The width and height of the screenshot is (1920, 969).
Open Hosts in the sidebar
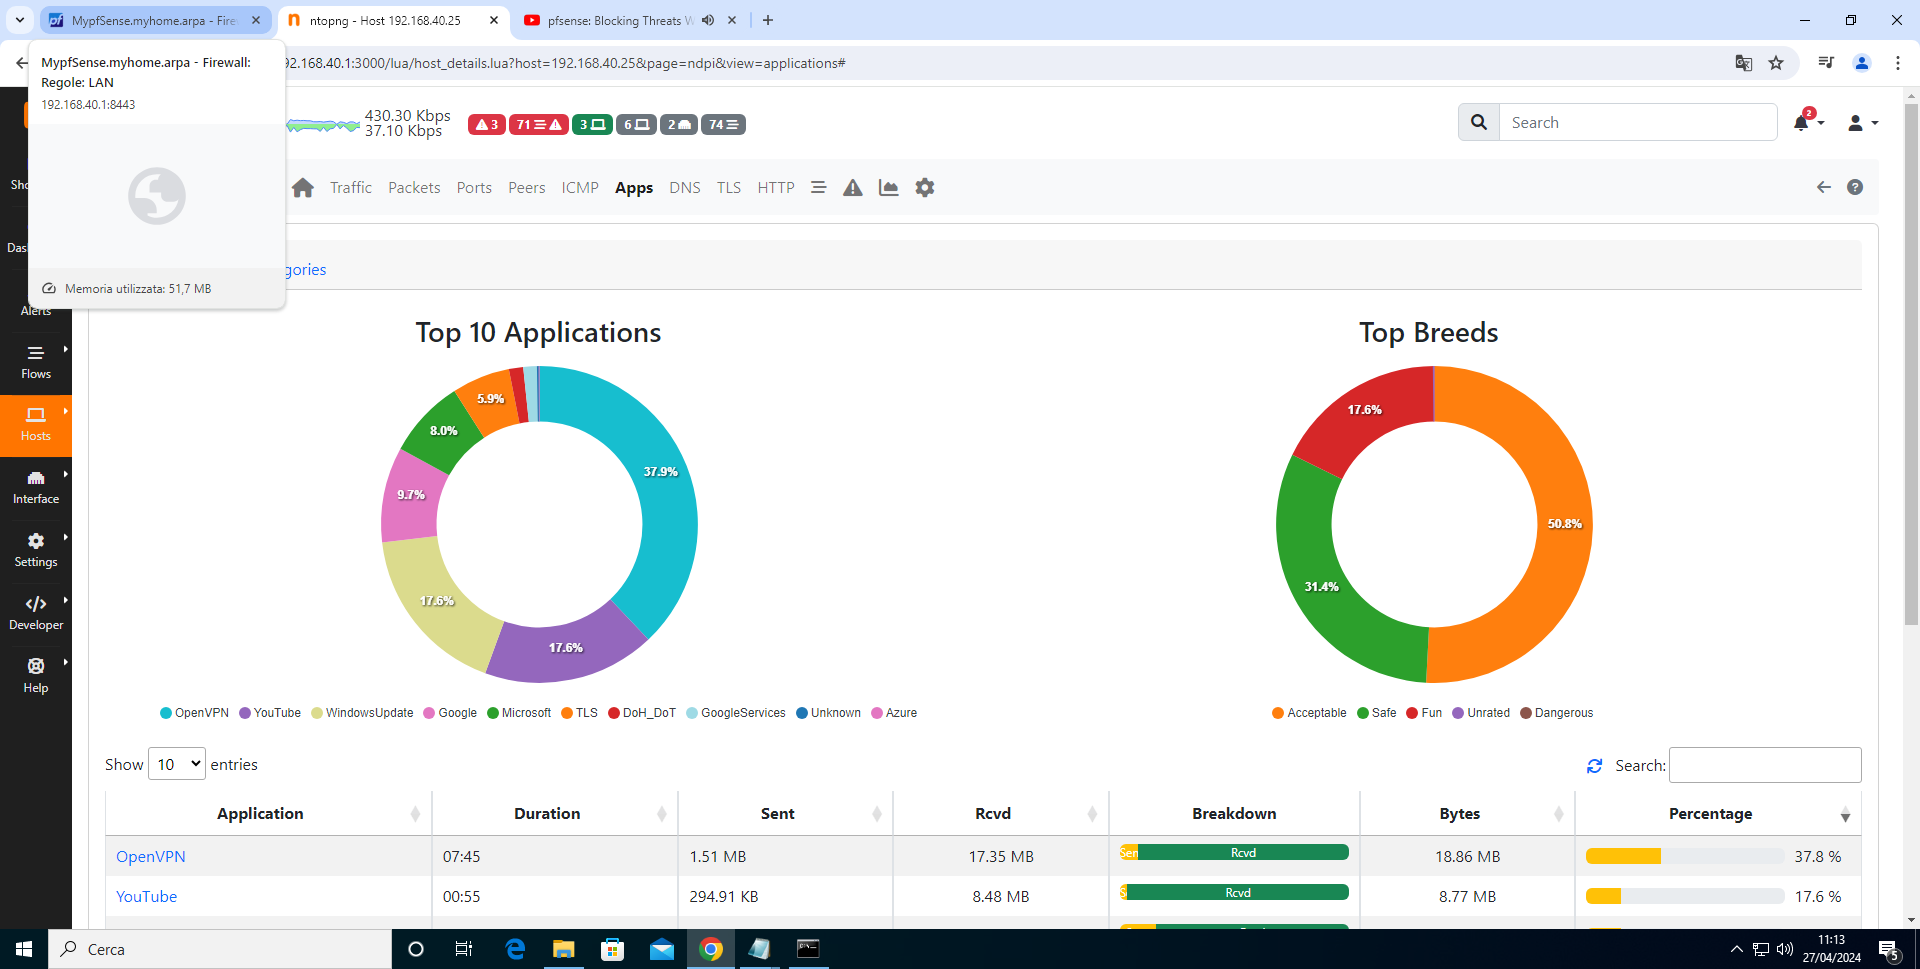tap(36, 425)
